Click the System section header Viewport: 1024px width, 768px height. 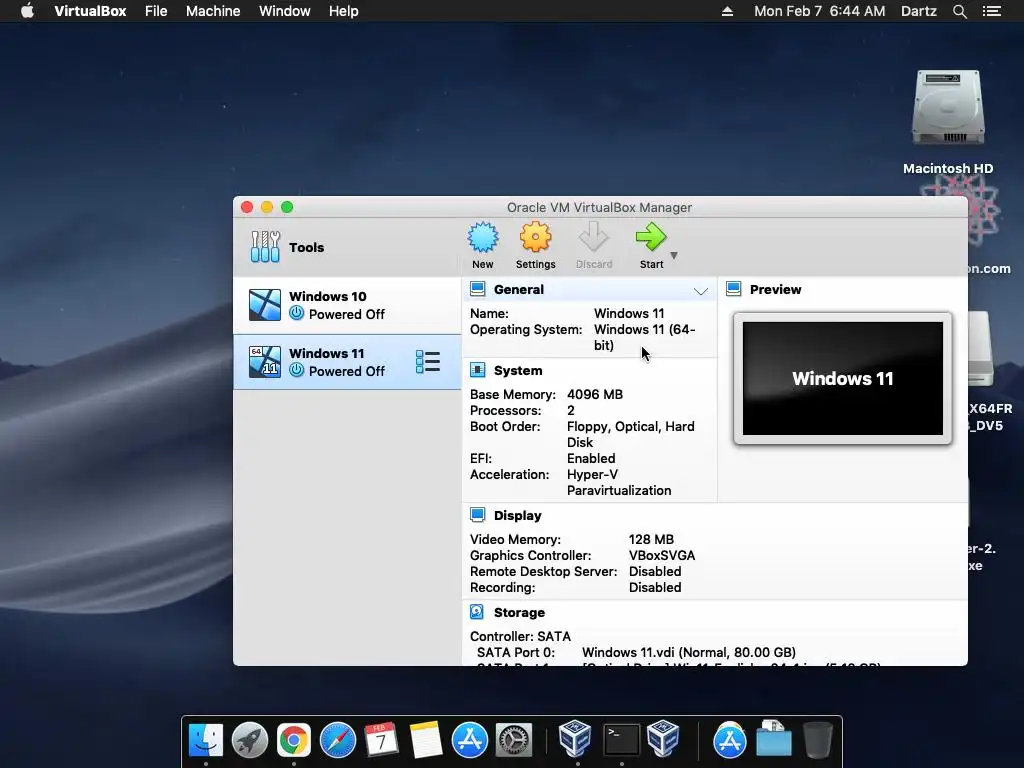tap(518, 370)
